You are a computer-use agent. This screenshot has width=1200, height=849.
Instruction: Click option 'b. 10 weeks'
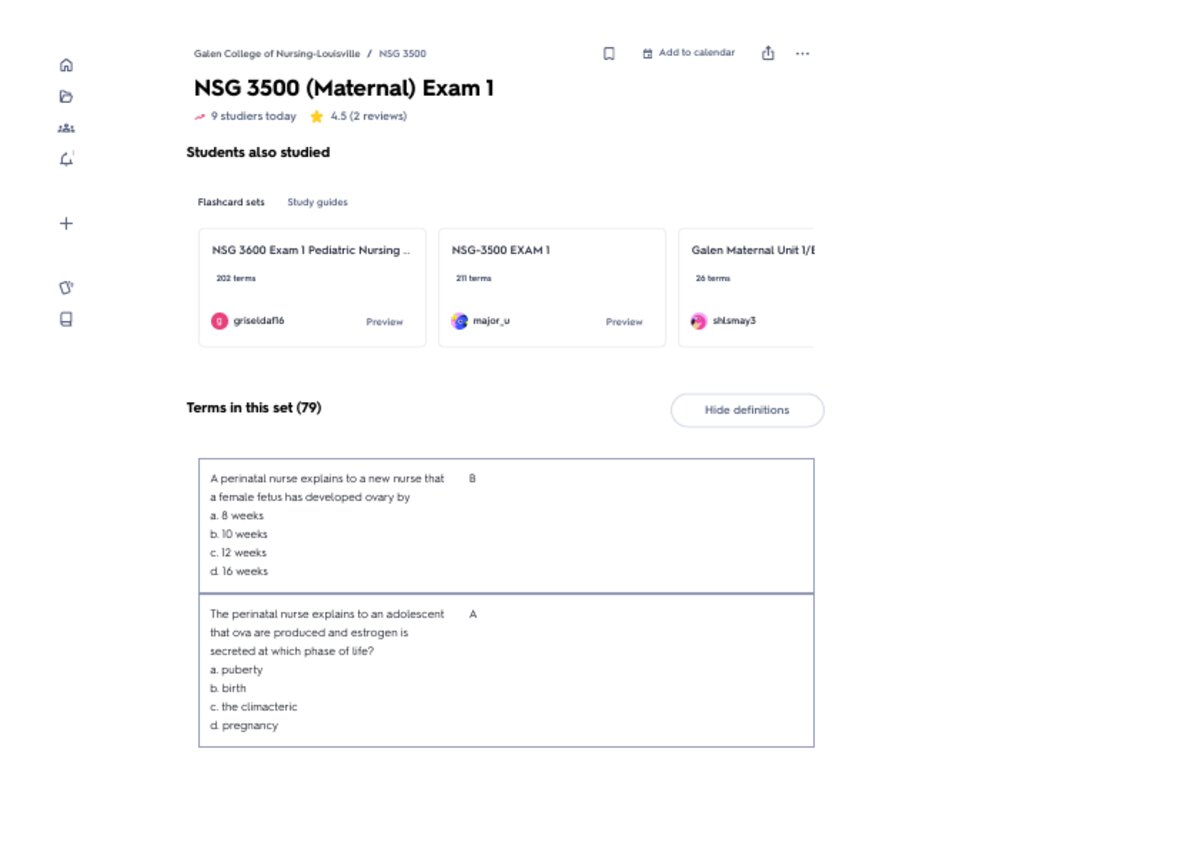point(239,534)
